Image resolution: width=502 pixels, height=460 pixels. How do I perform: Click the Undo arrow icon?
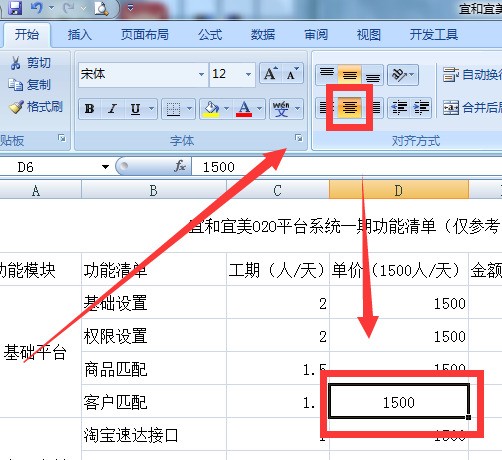click(x=36, y=8)
